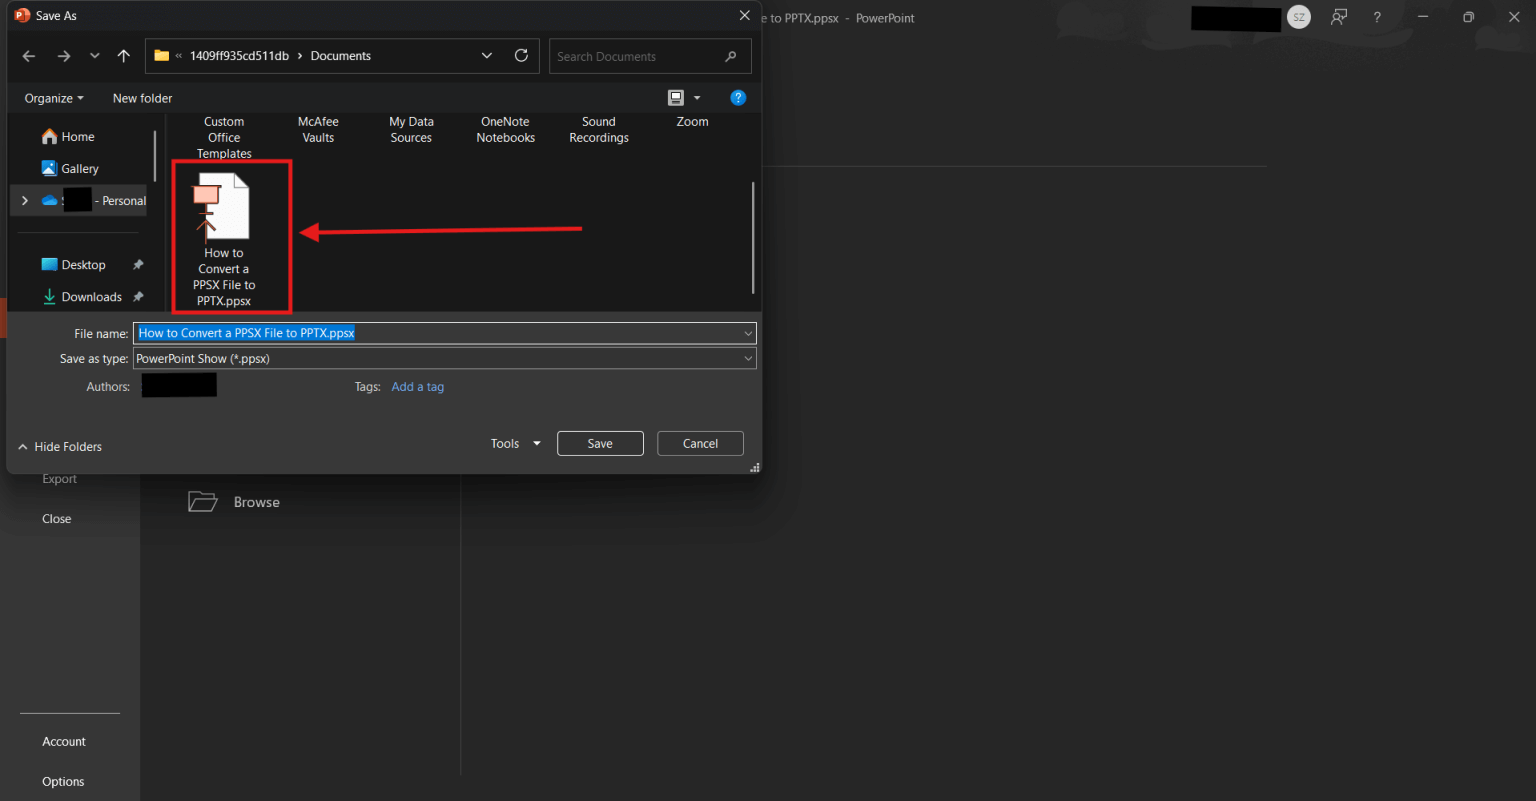The image size is (1536, 801).
Task: Click the Save button
Action: pos(600,444)
